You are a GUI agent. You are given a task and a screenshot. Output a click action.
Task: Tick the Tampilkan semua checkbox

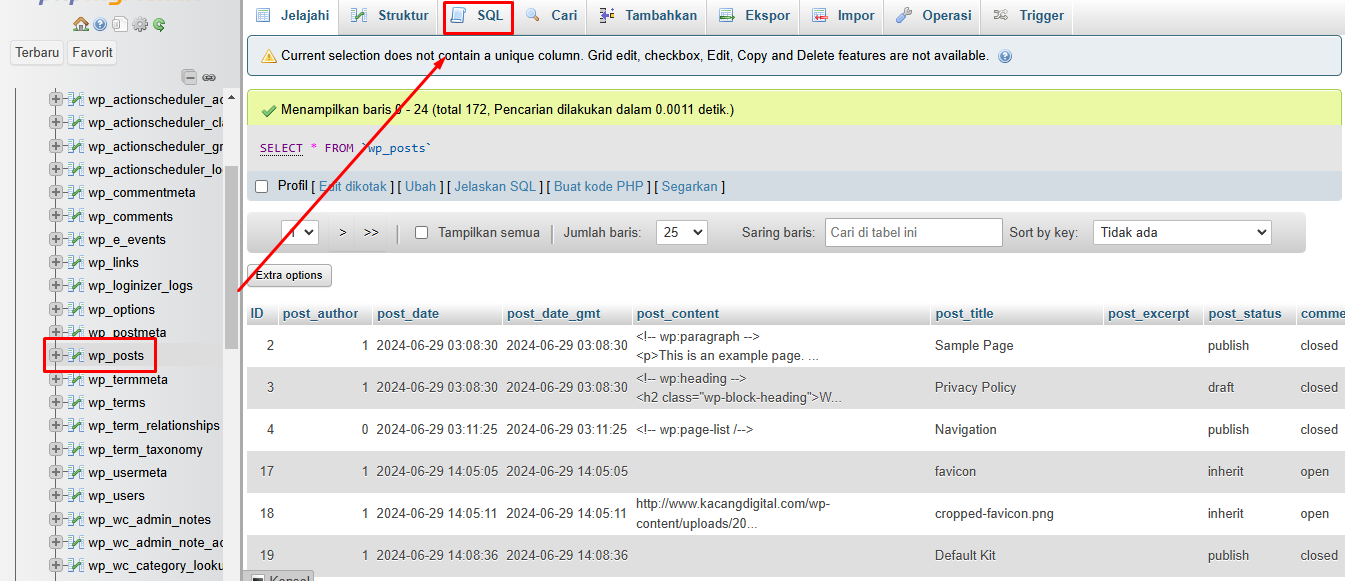tap(421, 232)
